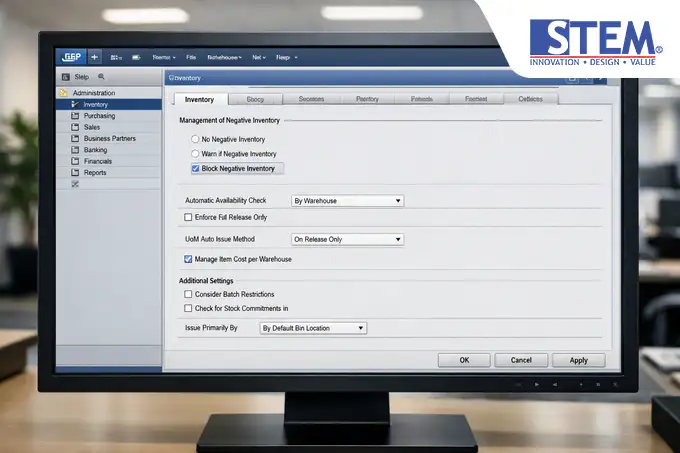This screenshot has width=680, height=453.
Task: Switch to the Seostons tab
Action: 311,99
